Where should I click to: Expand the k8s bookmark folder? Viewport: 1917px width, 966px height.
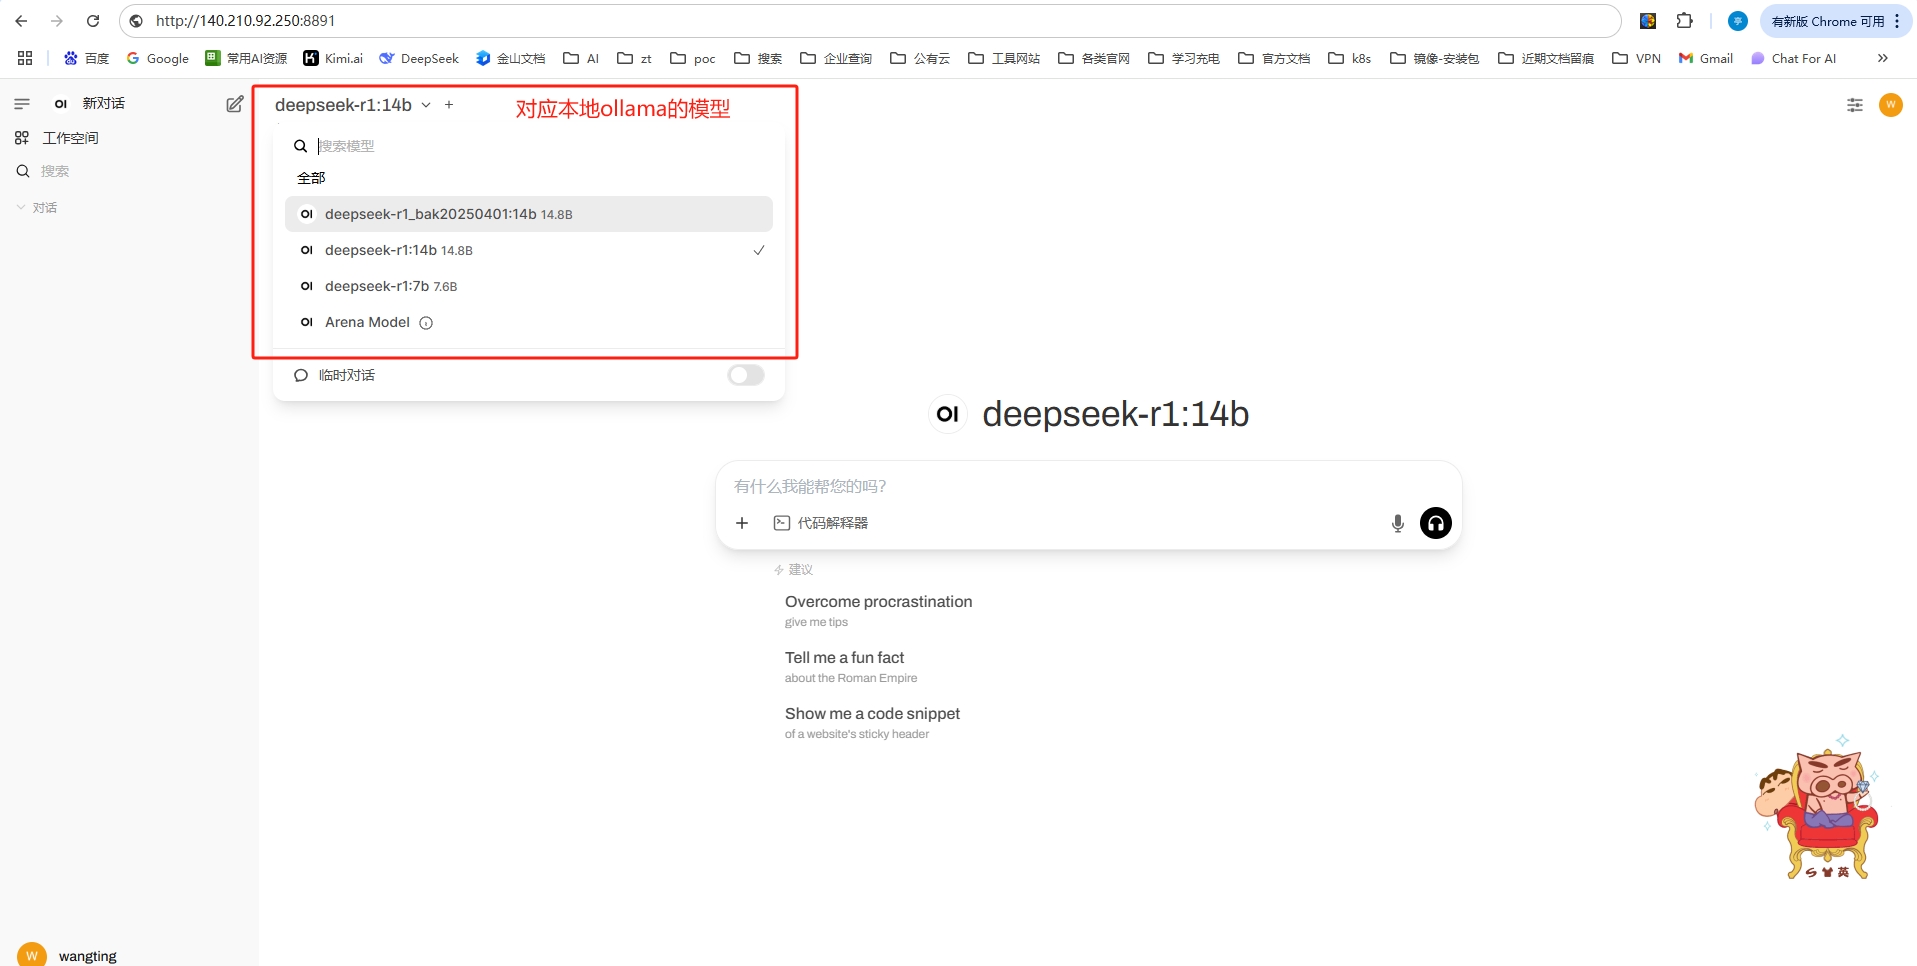point(1349,58)
